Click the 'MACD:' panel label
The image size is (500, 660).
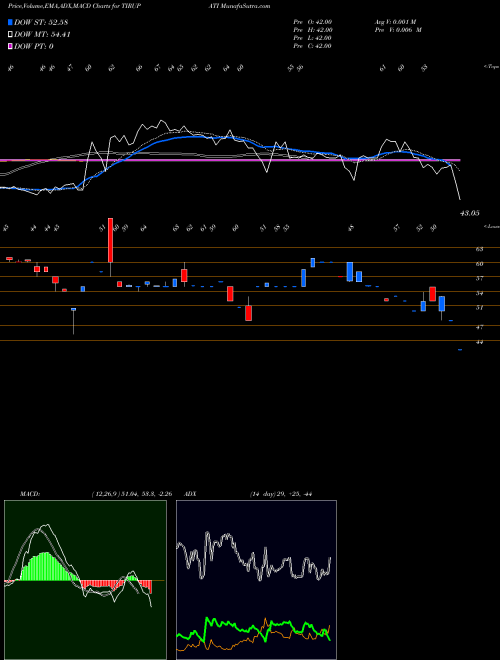tap(30, 494)
